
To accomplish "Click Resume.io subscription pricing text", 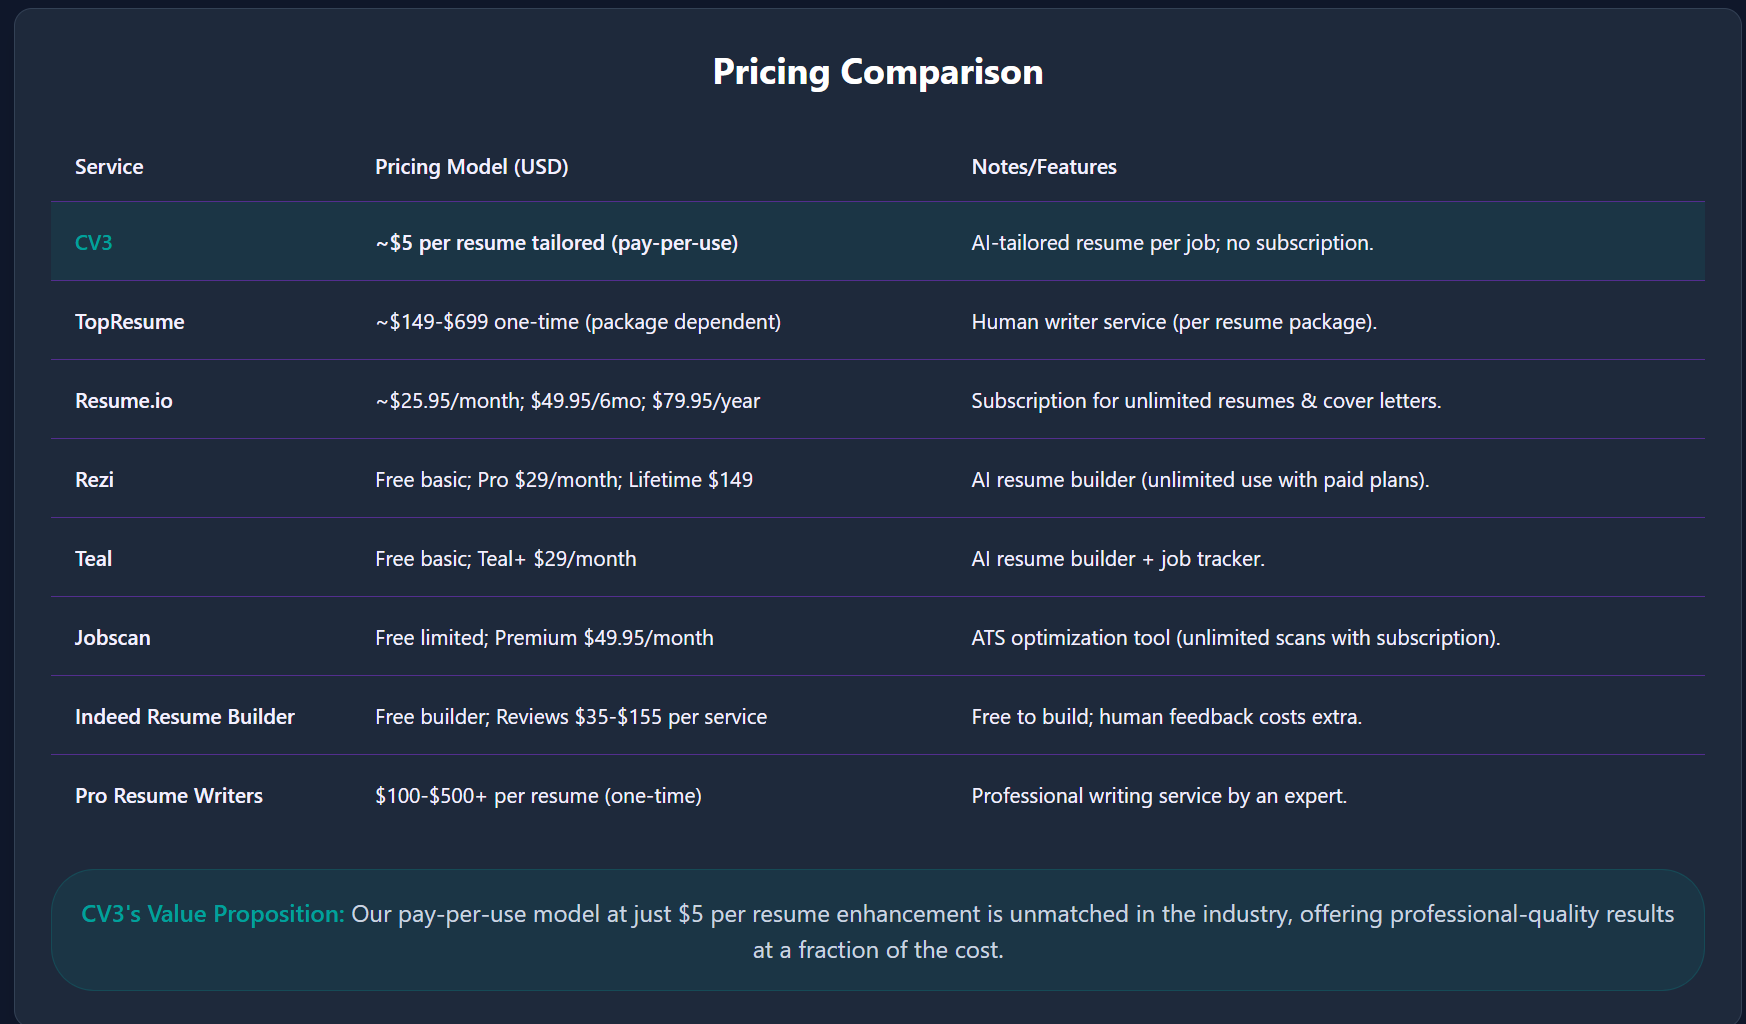I will pyautogui.click(x=567, y=401).
